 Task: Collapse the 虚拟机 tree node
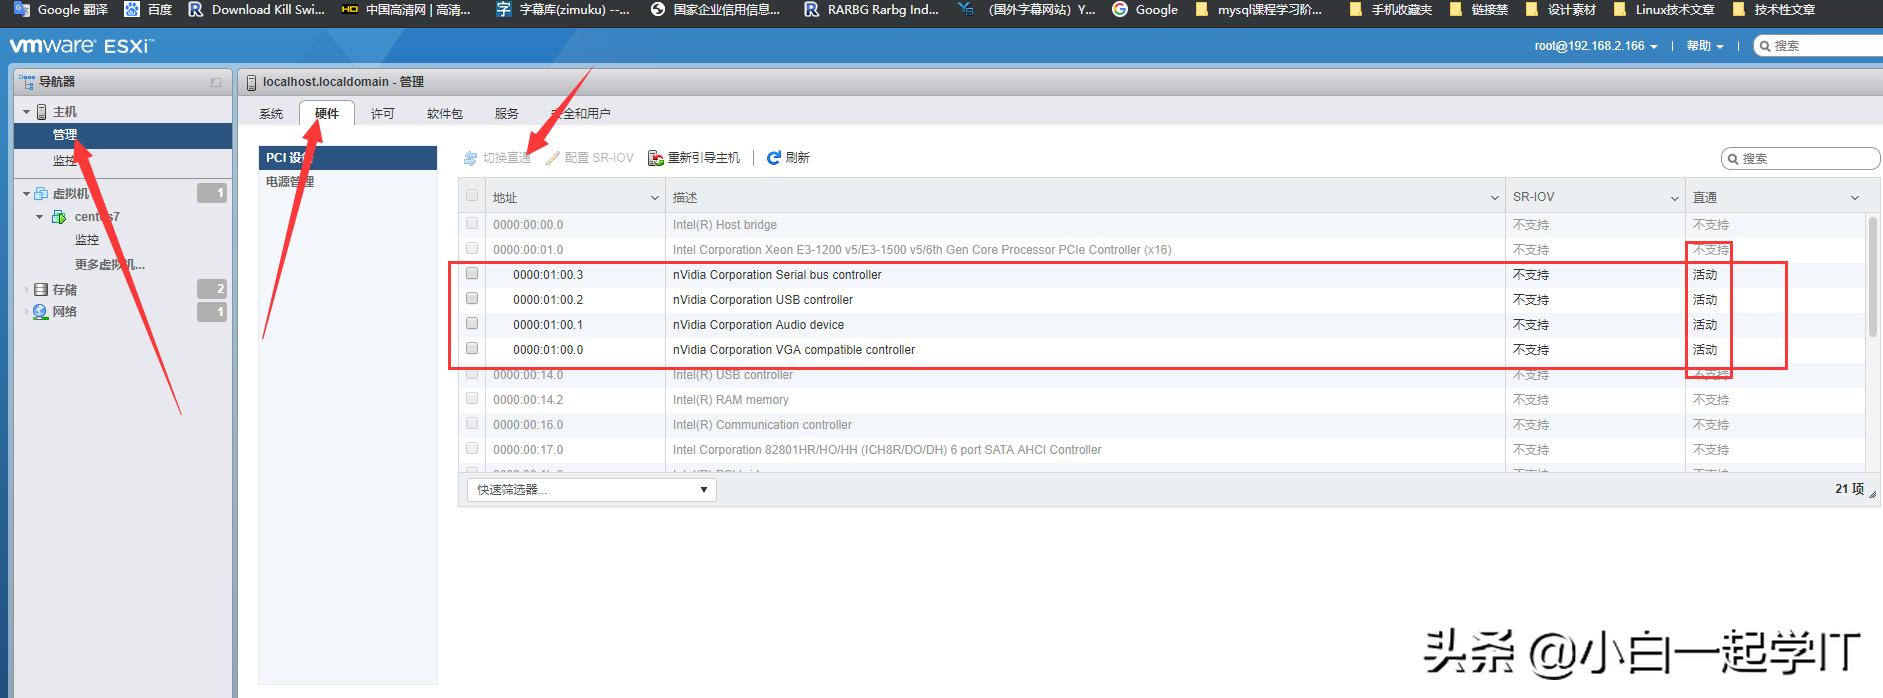pyautogui.click(x=27, y=194)
